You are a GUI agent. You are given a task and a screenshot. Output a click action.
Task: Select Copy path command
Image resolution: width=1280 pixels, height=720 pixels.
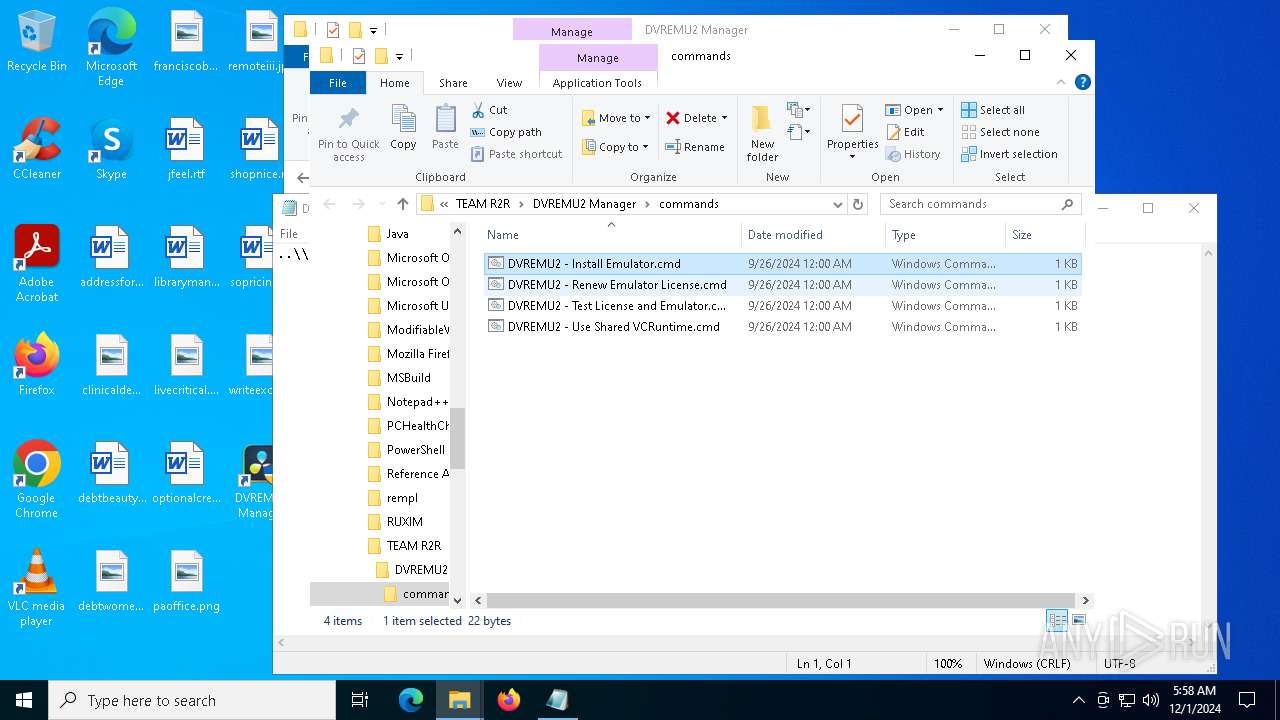[506, 132]
